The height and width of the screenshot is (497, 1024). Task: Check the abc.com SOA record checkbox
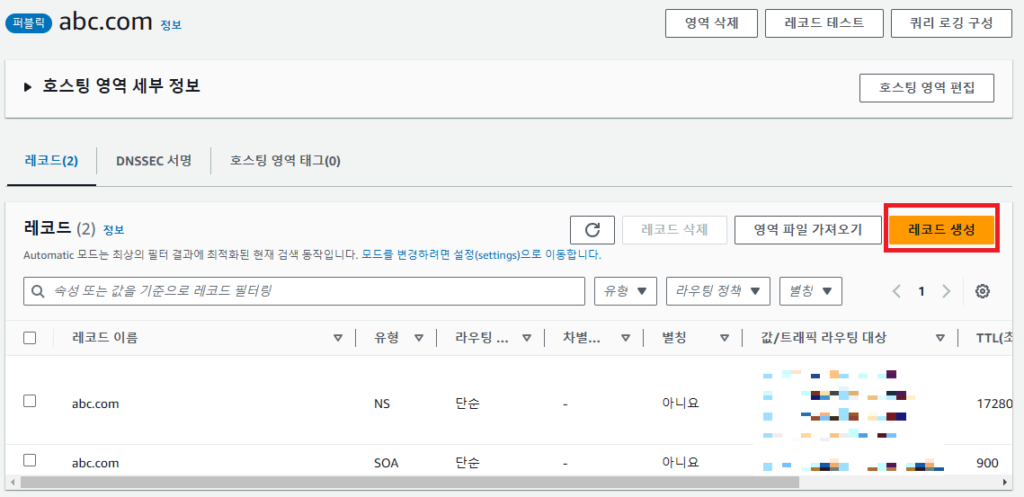(29, 460)
